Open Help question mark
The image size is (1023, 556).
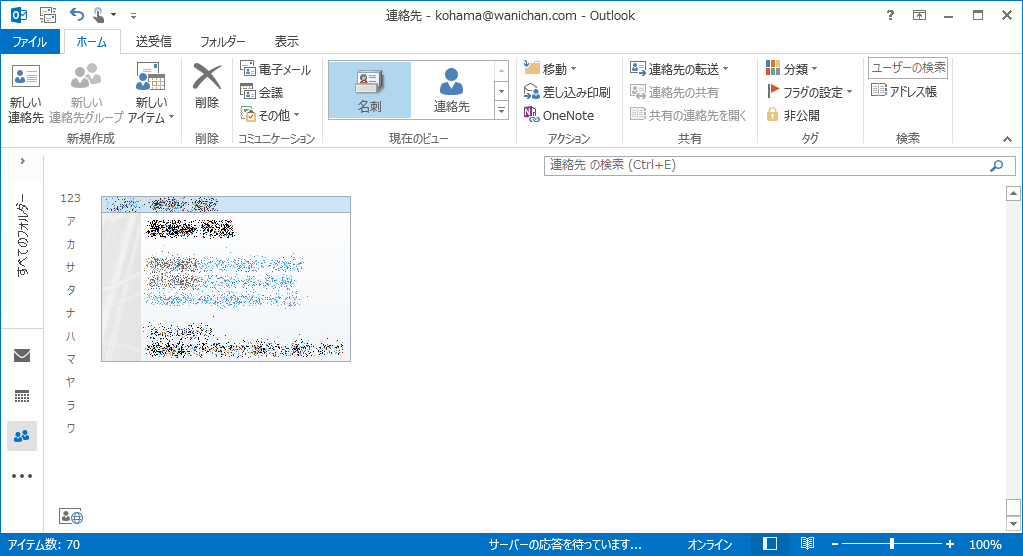891,15
